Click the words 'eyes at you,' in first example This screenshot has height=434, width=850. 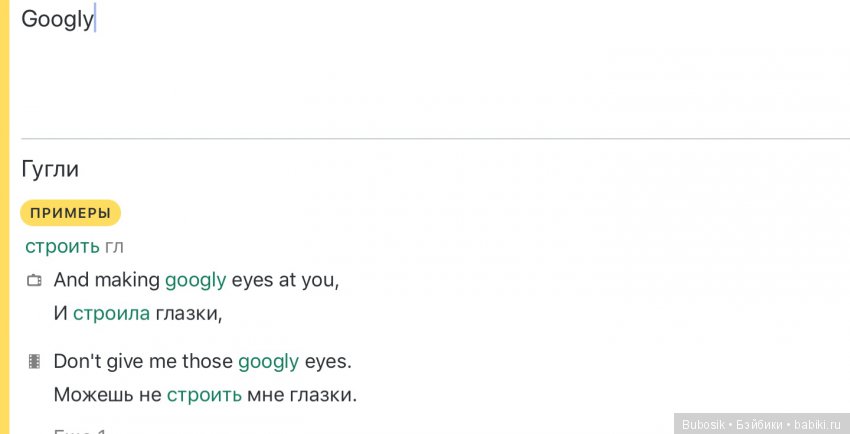pos(285,280)
